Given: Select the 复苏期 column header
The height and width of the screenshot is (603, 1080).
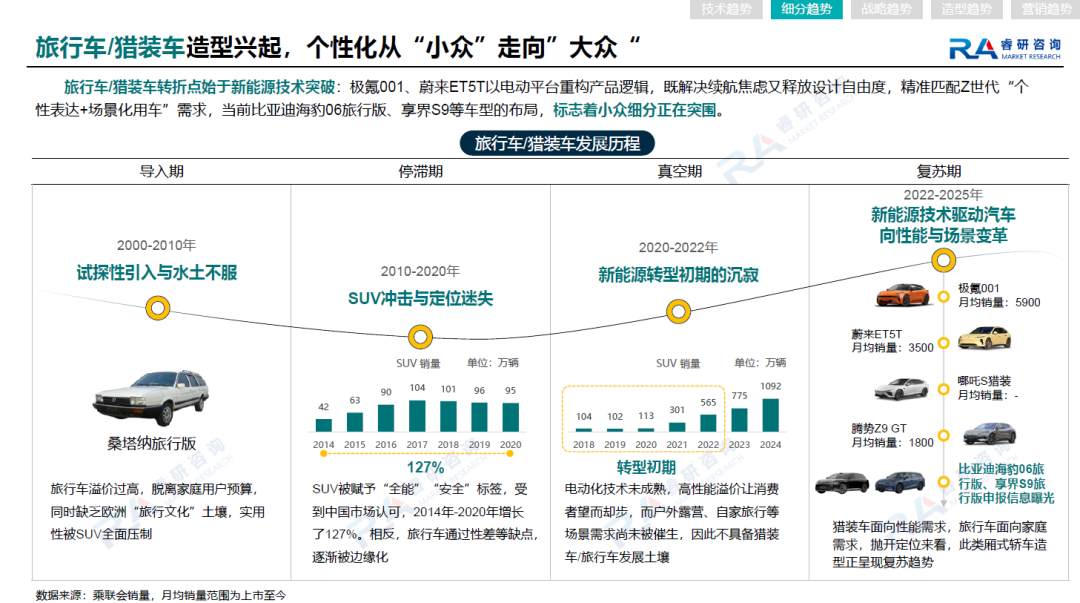Looking at the screenshot, I should click(939, 172).
